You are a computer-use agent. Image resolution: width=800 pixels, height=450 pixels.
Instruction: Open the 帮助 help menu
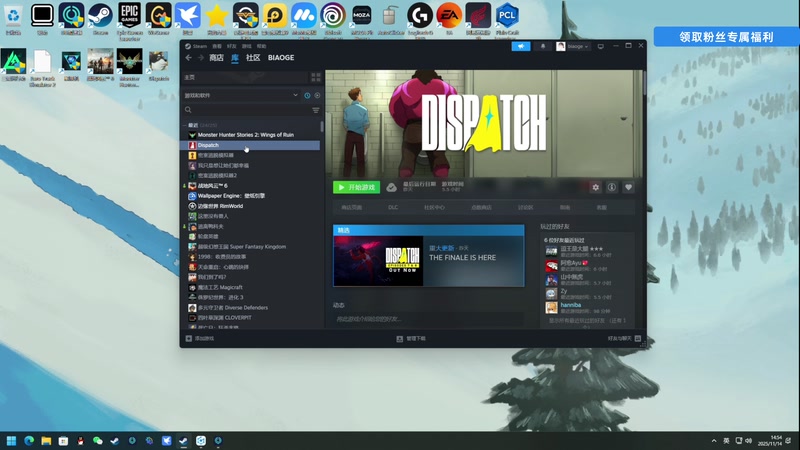coord(262,46)
